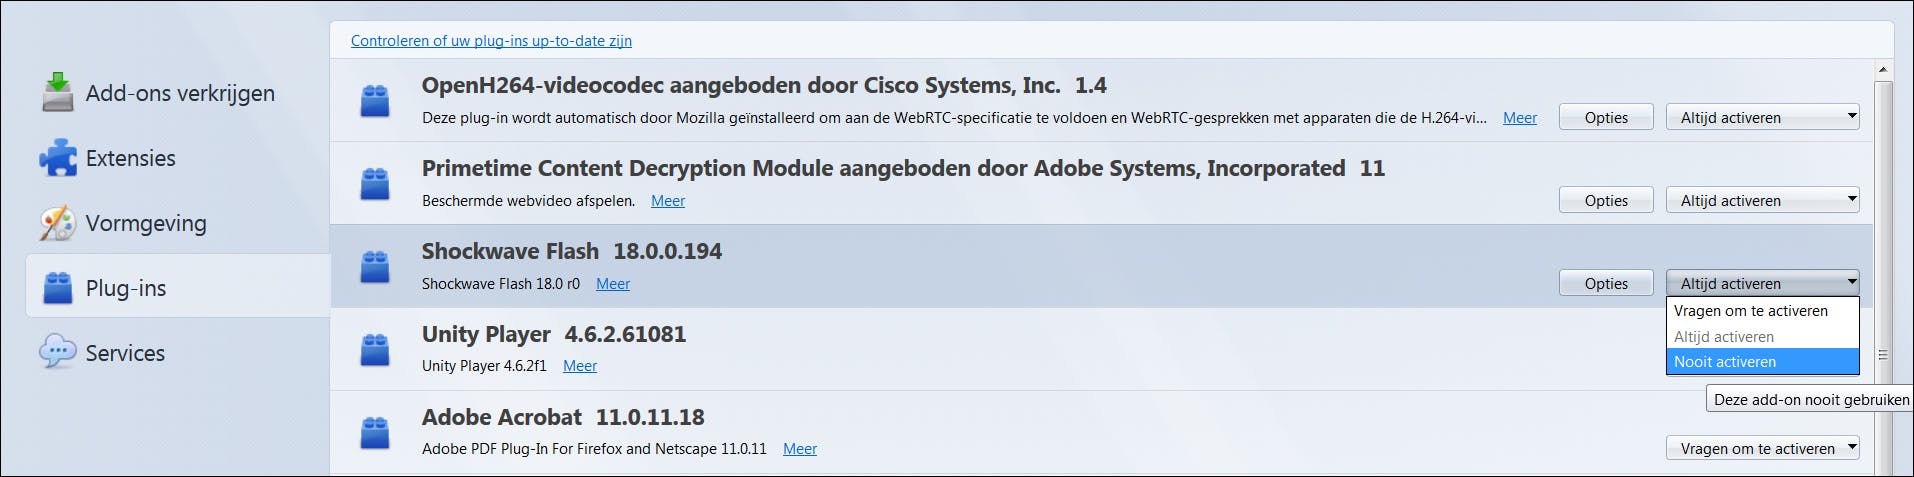Pick 'Altijd activeren' in the open list
The width and height of the screenshot is (1914, 477).
1762,337
